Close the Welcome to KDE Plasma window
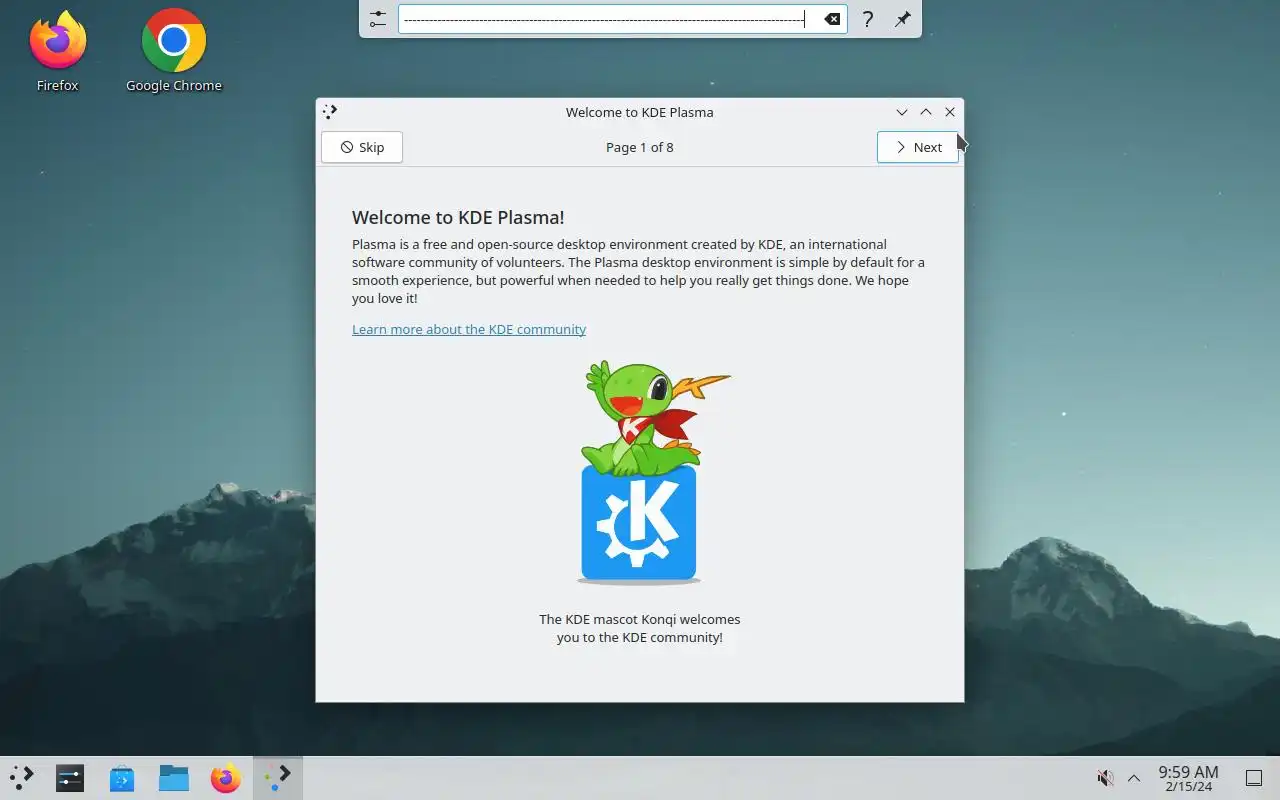This screenshot has width=1280, height=800. click(x=950, y=112)
